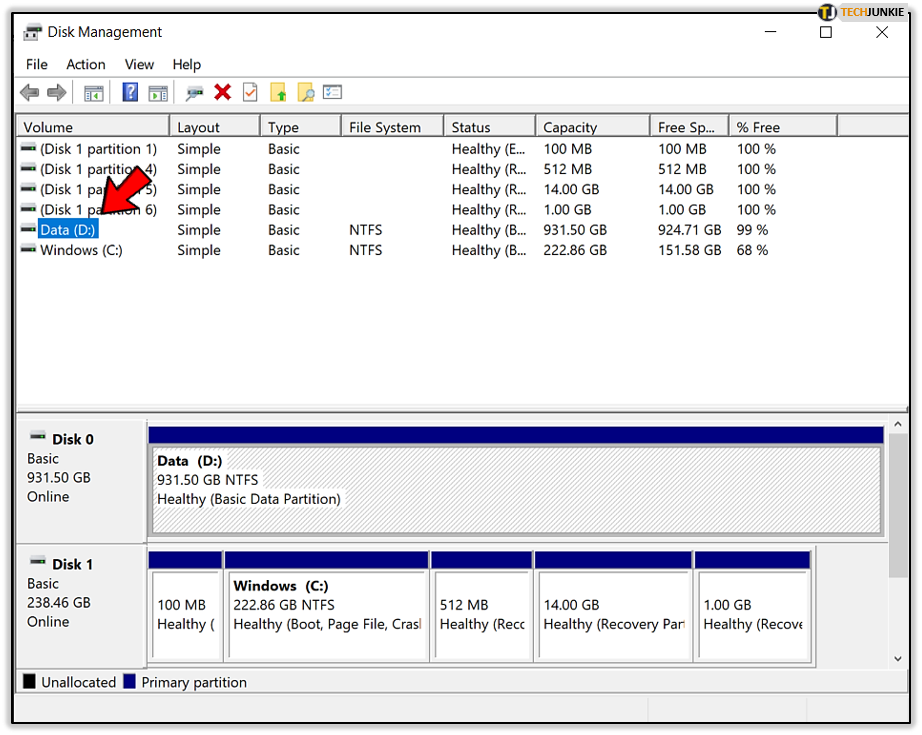Click the drive icon beside Disk 1 partition 1
This screenshot has height=735, width=922.
(28, 148)
